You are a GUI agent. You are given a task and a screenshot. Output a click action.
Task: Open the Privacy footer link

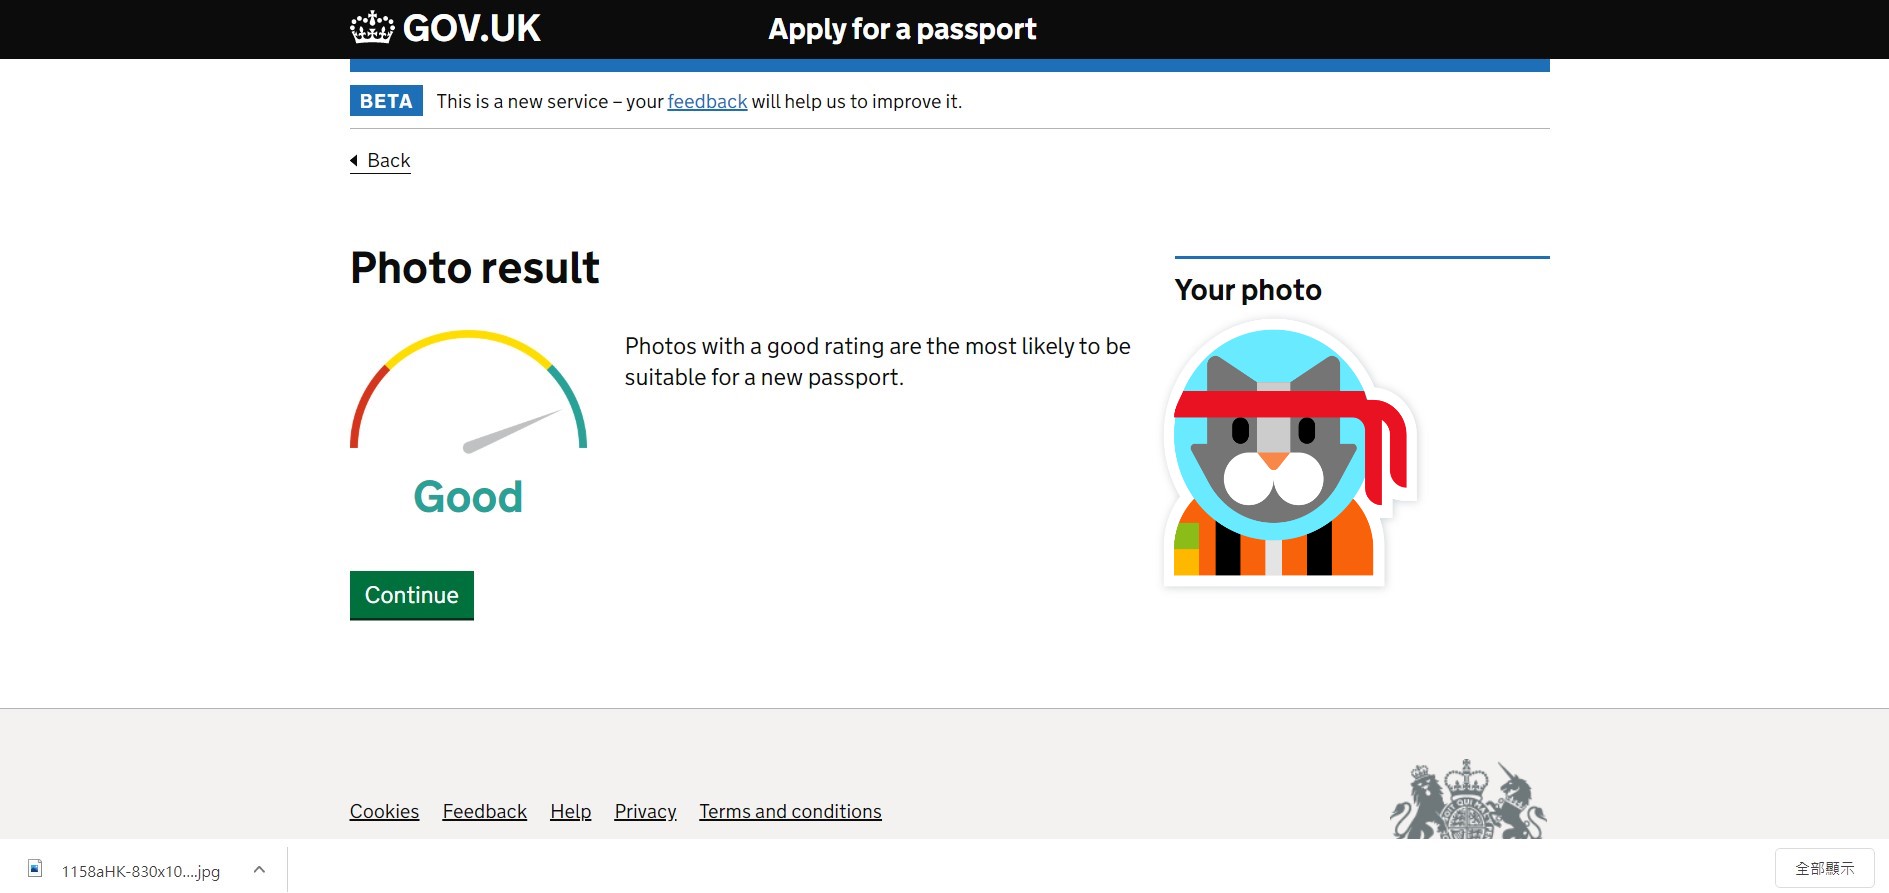point(645,812)
